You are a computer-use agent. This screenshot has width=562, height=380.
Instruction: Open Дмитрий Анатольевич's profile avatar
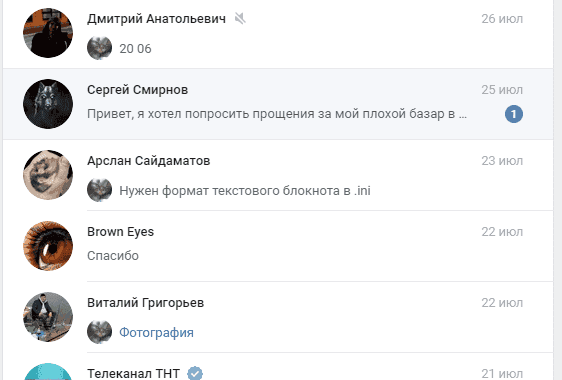(48, 33)
